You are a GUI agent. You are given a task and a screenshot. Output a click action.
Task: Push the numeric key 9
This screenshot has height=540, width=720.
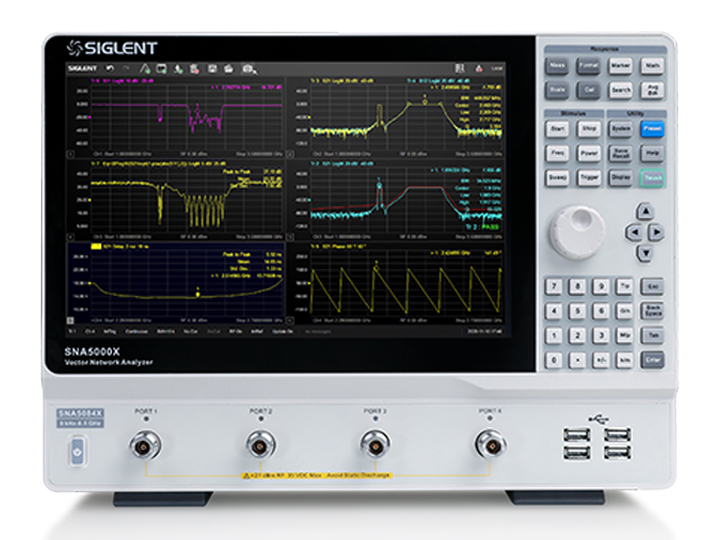[601, 287]
